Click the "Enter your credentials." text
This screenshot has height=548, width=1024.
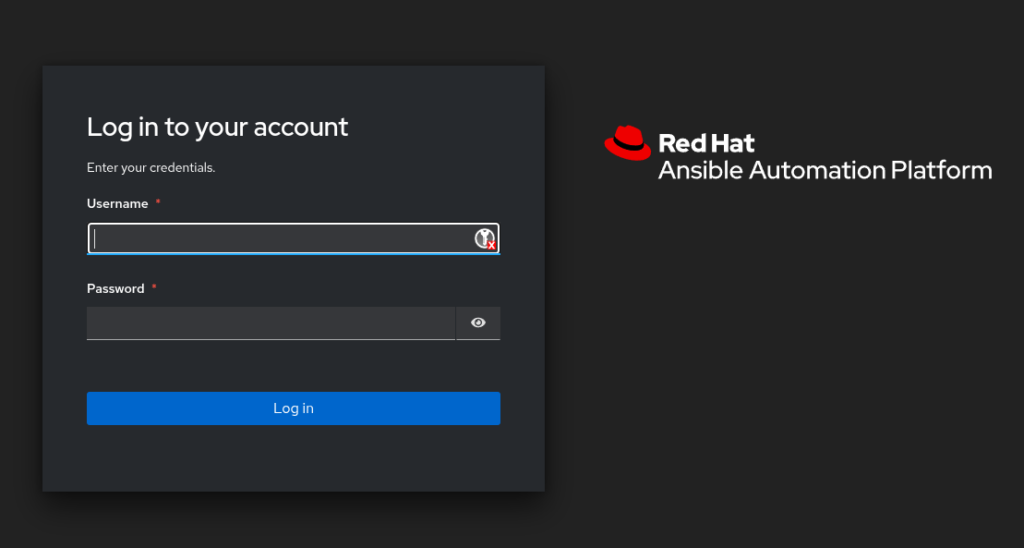click(x=151, y=168)
